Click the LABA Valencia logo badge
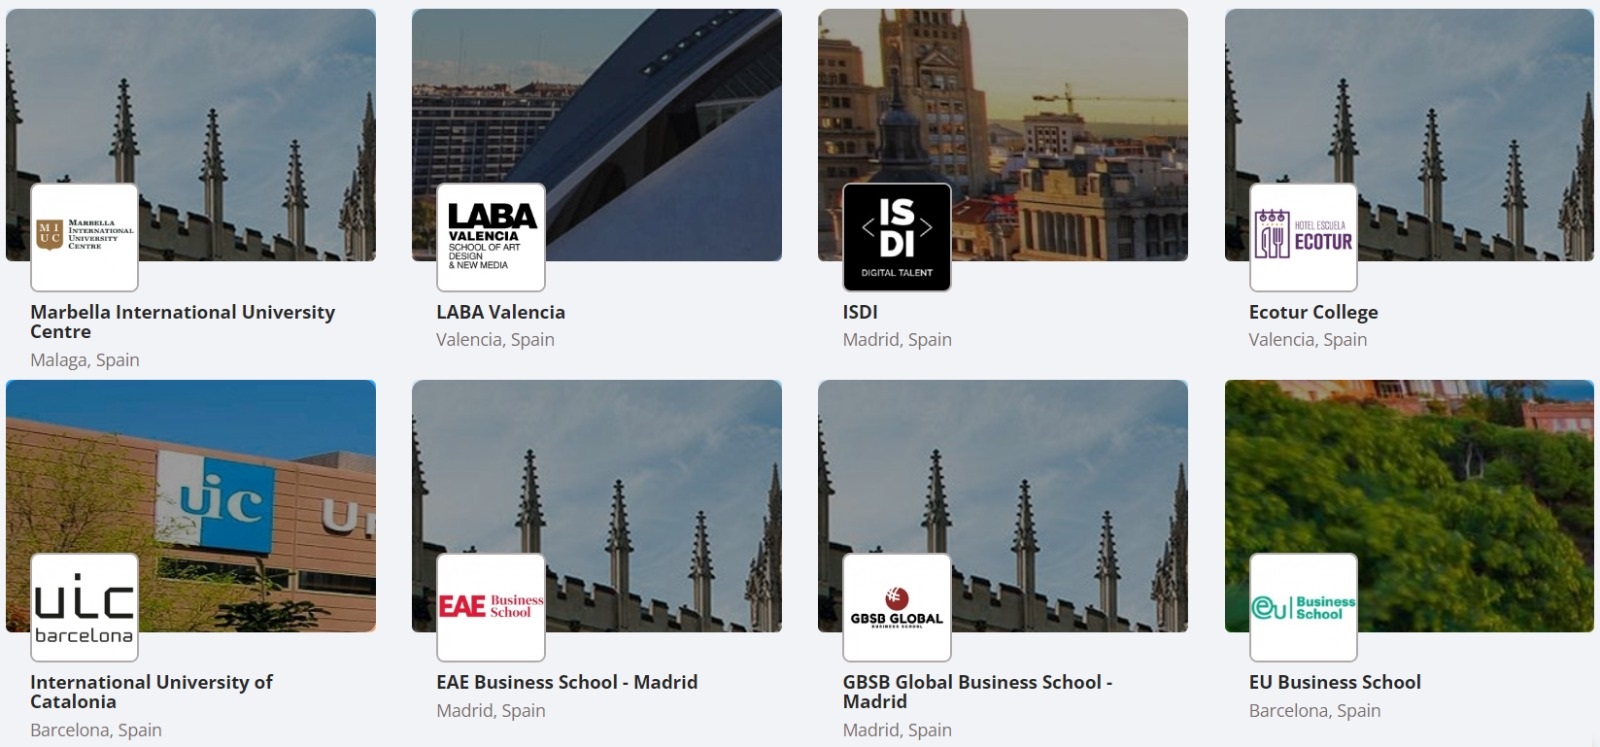The width and height of the screenshot is (1600, 747). (491, 237)
